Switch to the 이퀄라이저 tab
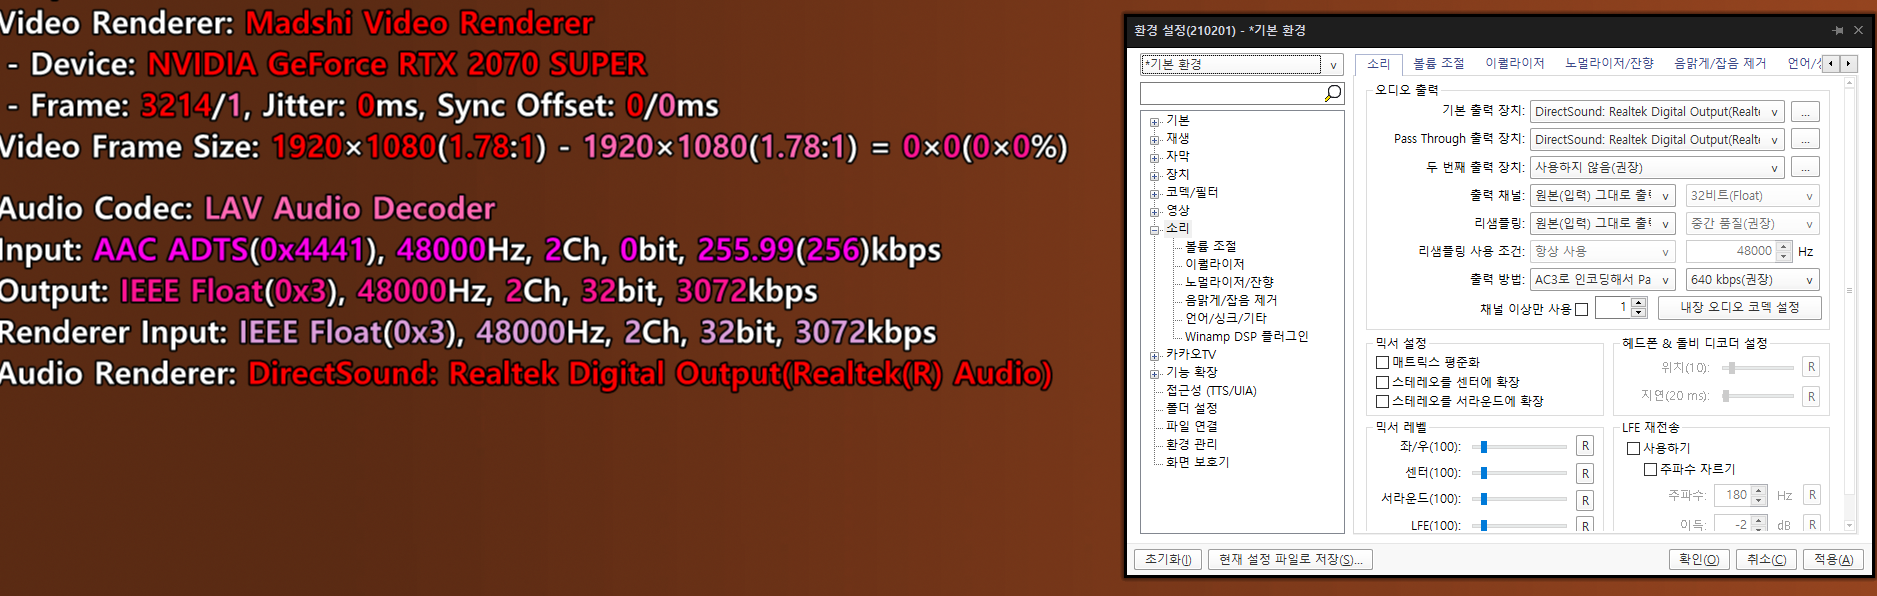Image resolution: width=1877 pixels, height=596 pixels. (1514, 63)
